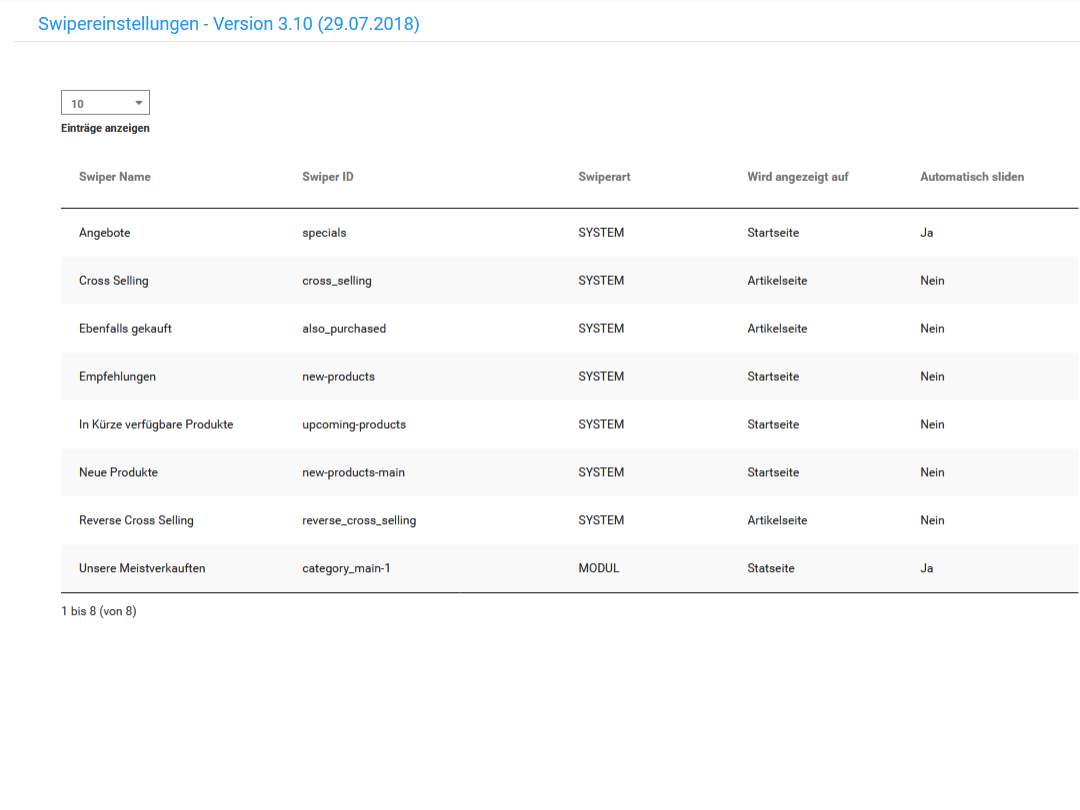Click the Swipereinstellungen version page title
Image resolution: width=1080 pixels, height=810 pixels.
coord(229,24)
